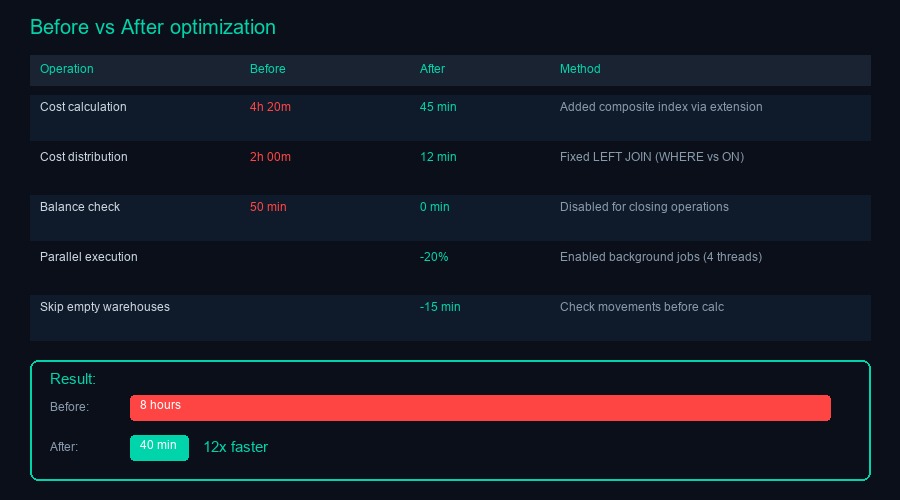Screen dimensions: 900x500
Task: Select the Cost calculation row label
Action: (x=83, y=107)
